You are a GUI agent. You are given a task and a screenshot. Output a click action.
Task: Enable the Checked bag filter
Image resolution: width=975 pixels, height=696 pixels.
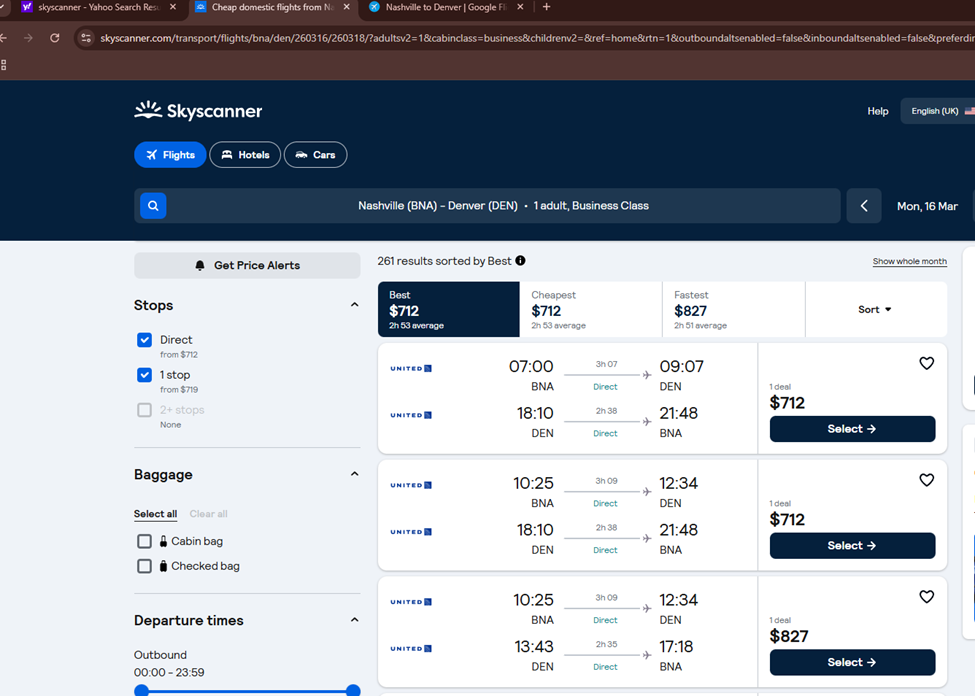coord(144,566)
